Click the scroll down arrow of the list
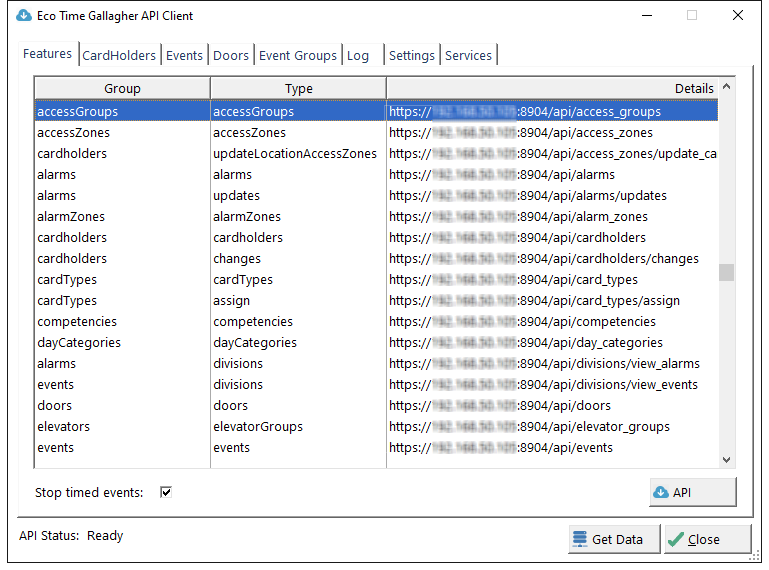This screenshot has height=570, width=769. pos(727,460)
